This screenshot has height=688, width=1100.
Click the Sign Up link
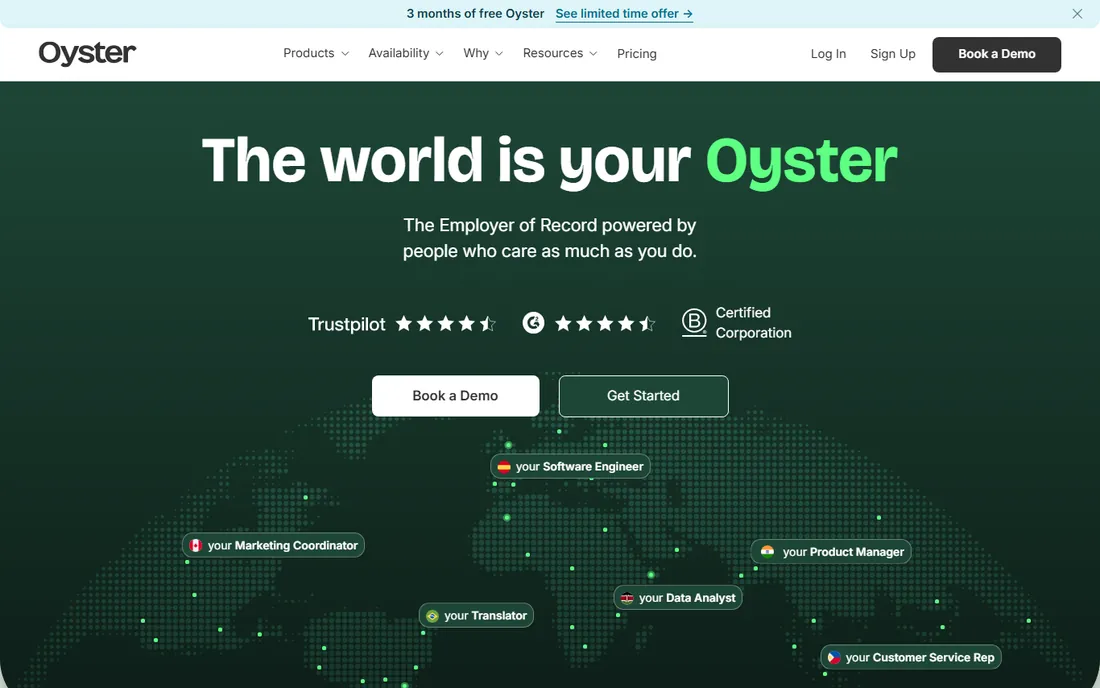(893, 54)
